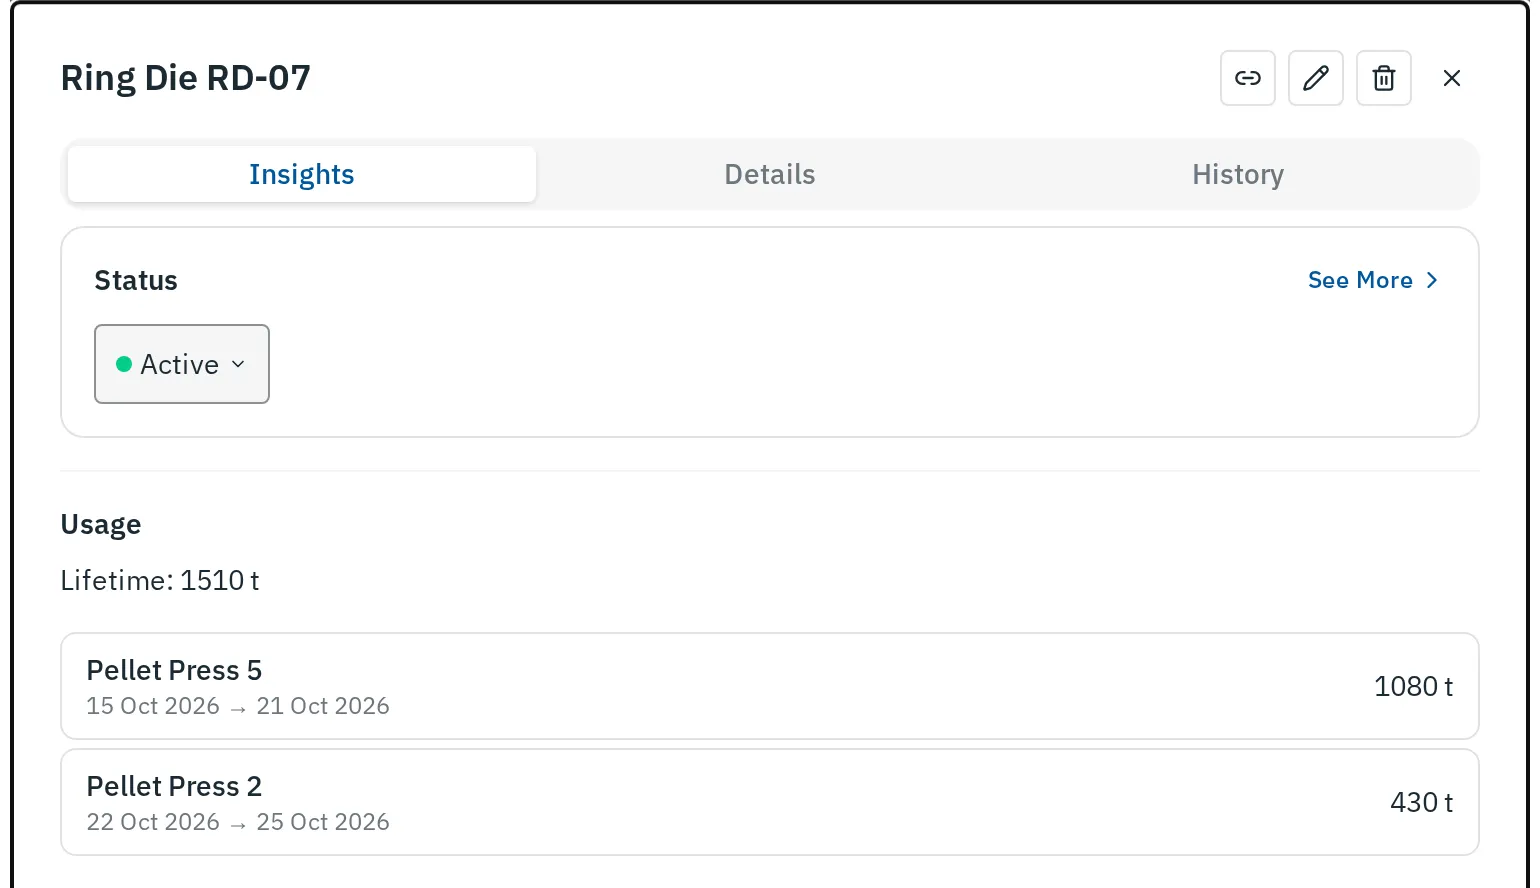Viewport: 1540px width, 888px height.
Task: Select the Pellet Press 5 usage entry
Action: click(770, 686)
